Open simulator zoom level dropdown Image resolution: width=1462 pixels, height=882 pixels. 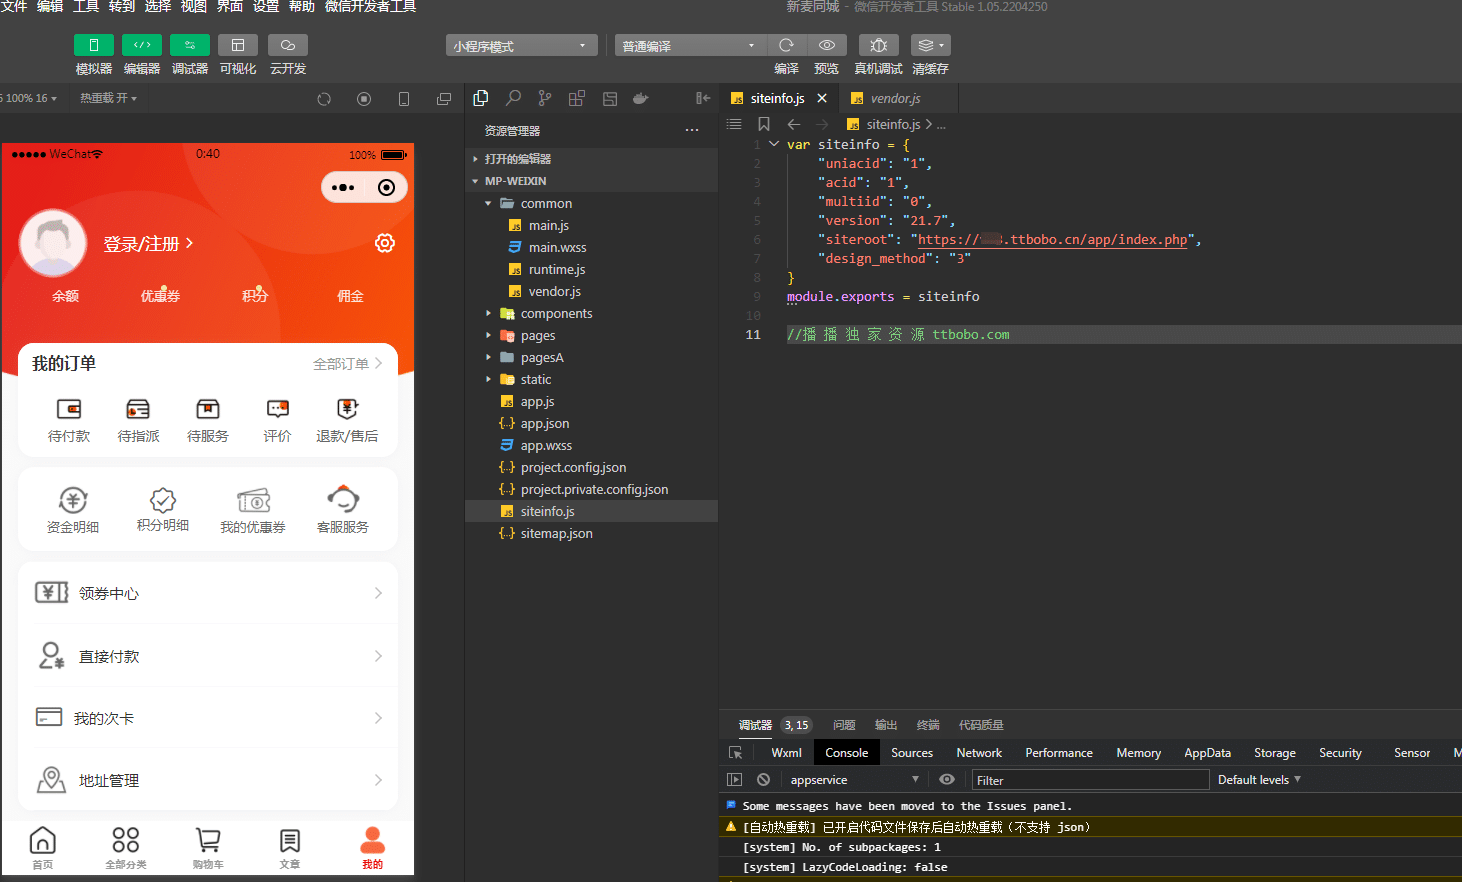[30, 98]
